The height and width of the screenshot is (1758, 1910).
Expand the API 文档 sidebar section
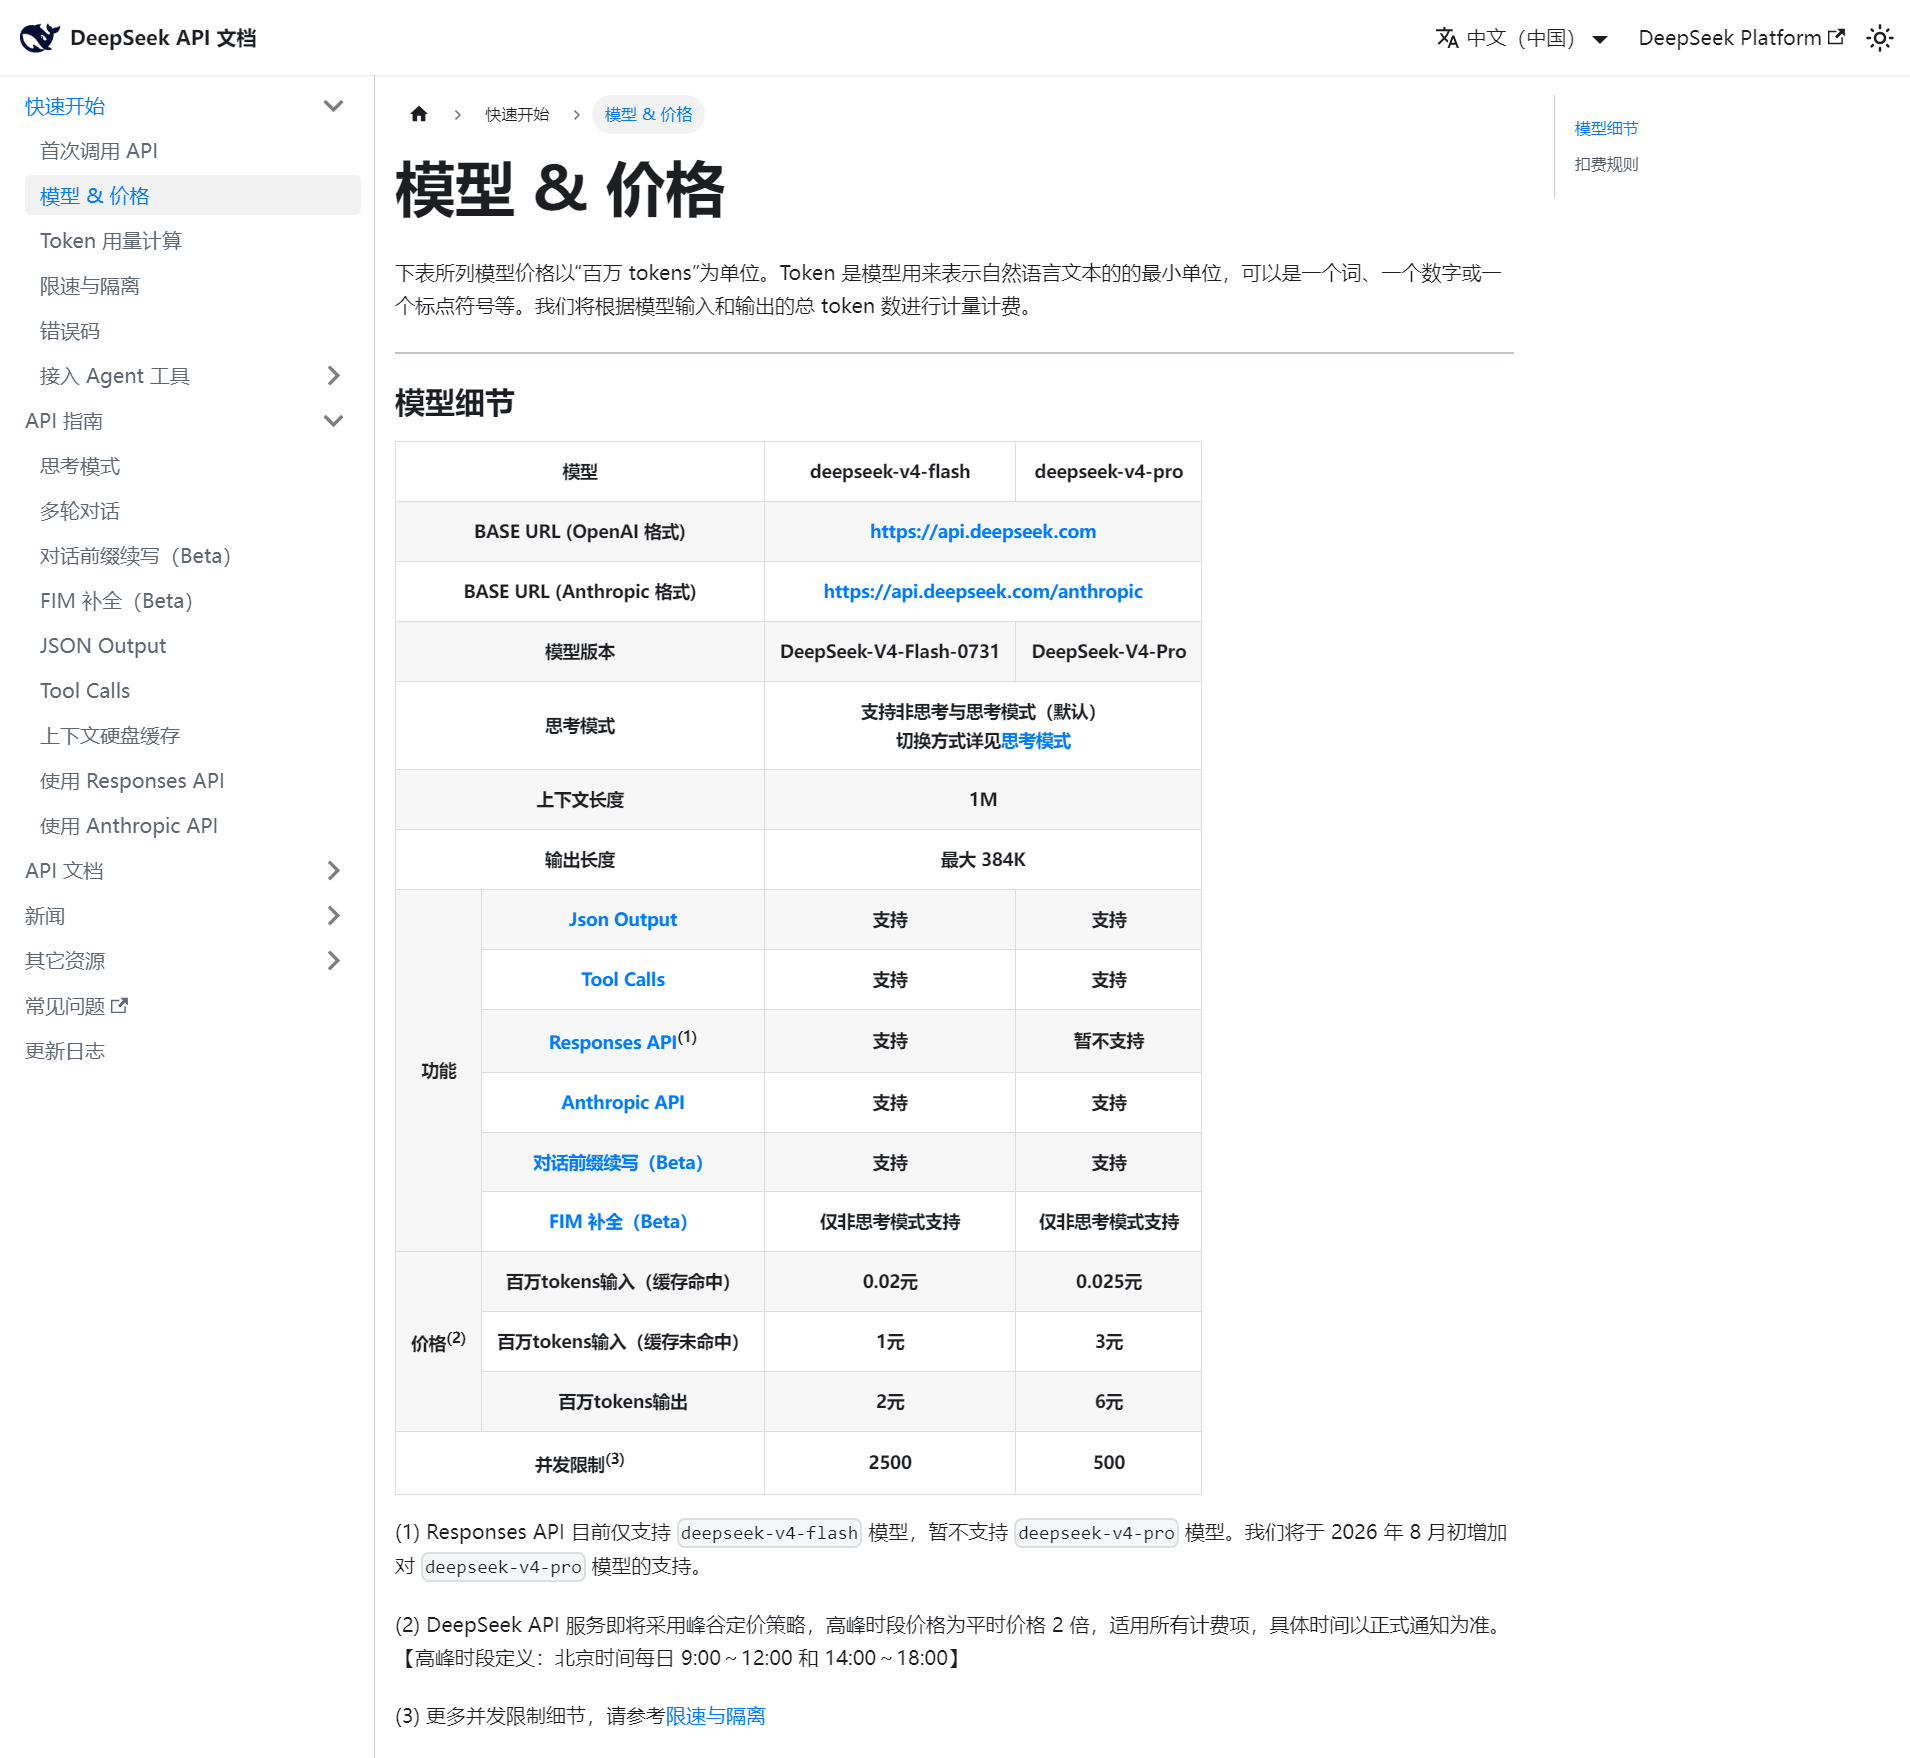pyautogui.click(x=334, y=871)
